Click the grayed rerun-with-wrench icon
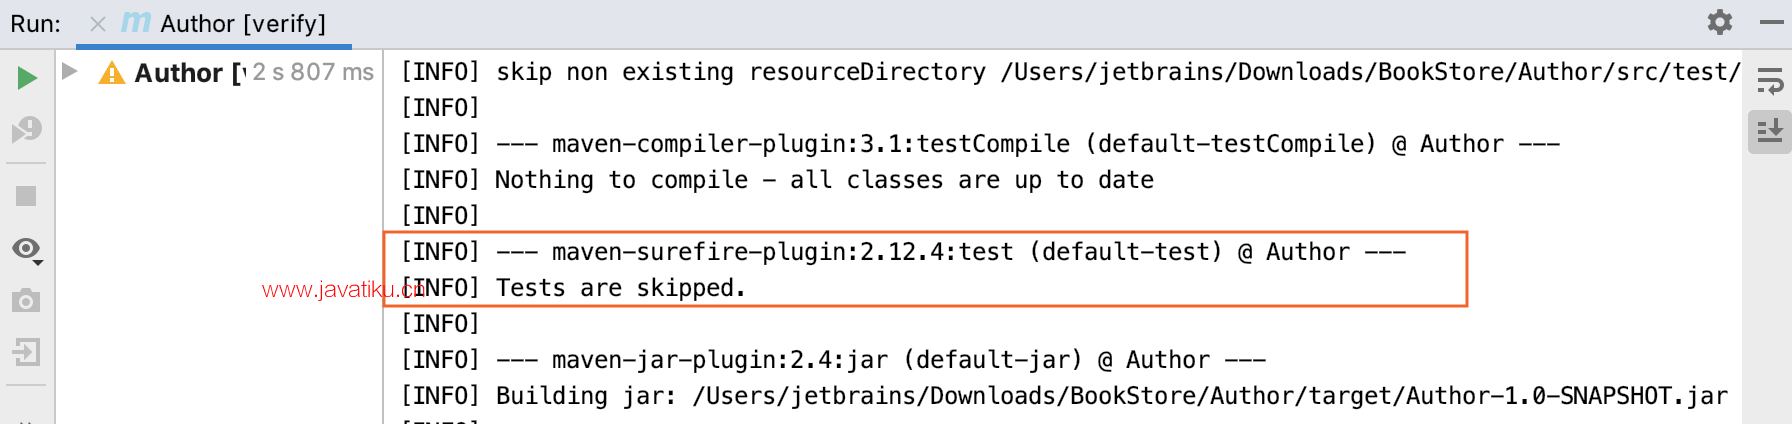1792x424 pixels. click(x=26, y=130)
